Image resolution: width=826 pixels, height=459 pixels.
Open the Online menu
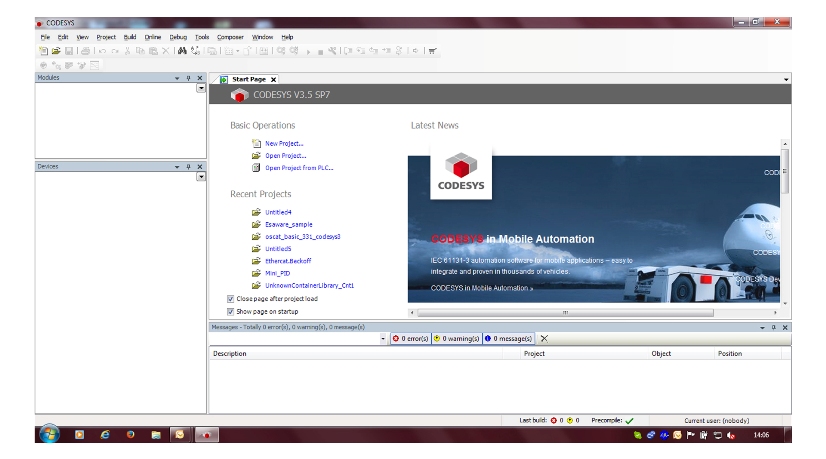pyautogui.click(x=153, y=37)
